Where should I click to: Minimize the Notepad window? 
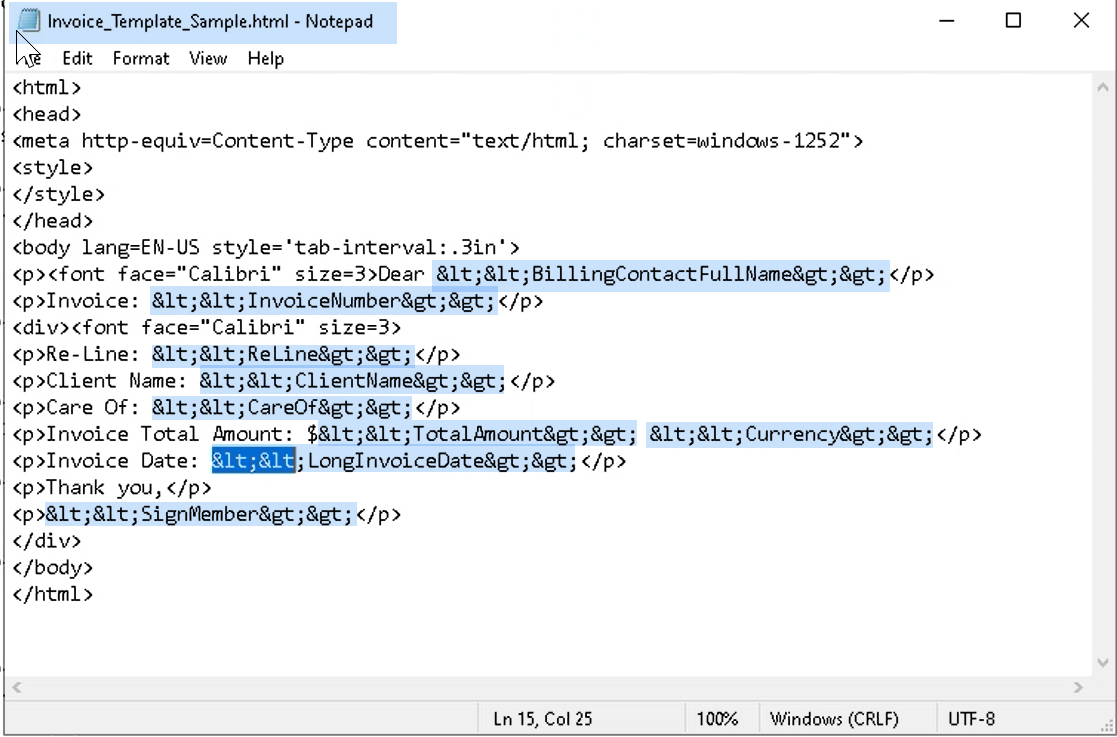[x=947, y=21]
